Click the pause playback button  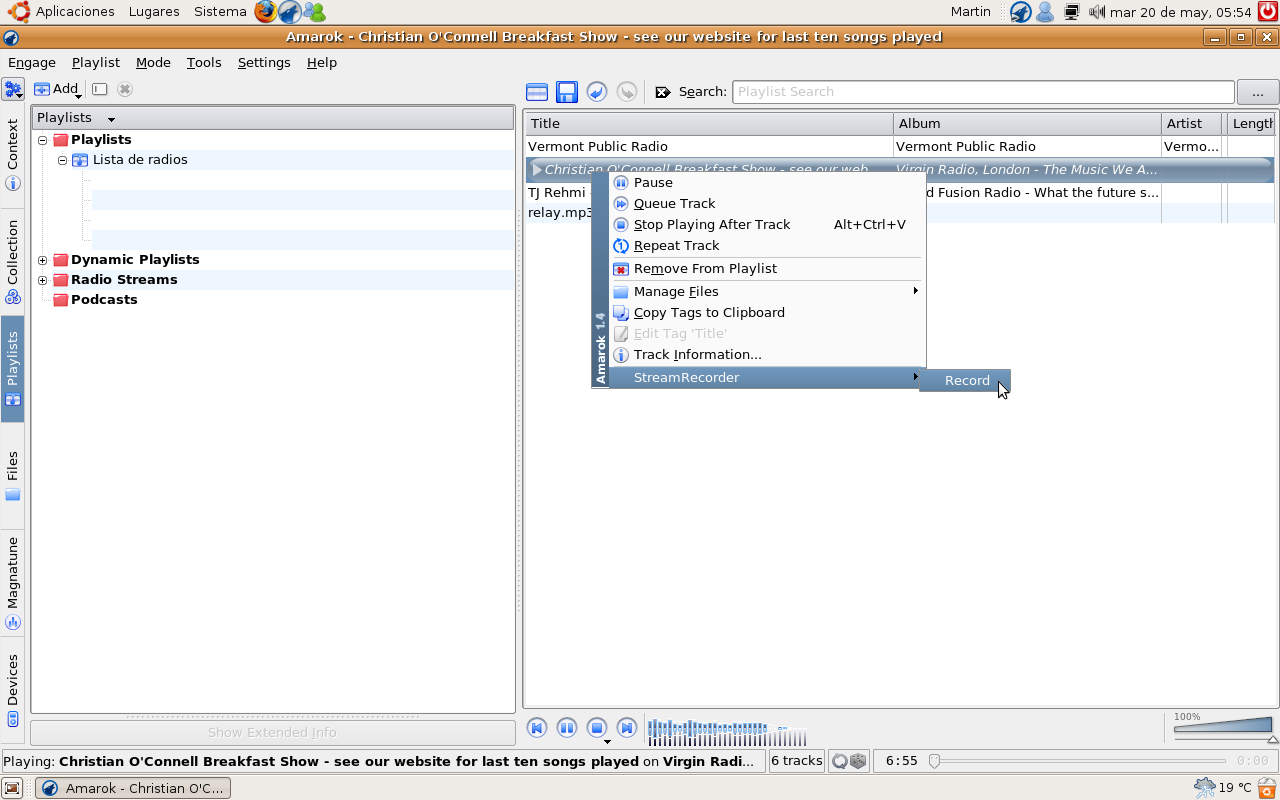pyautogui.click(x=567, y=728)
